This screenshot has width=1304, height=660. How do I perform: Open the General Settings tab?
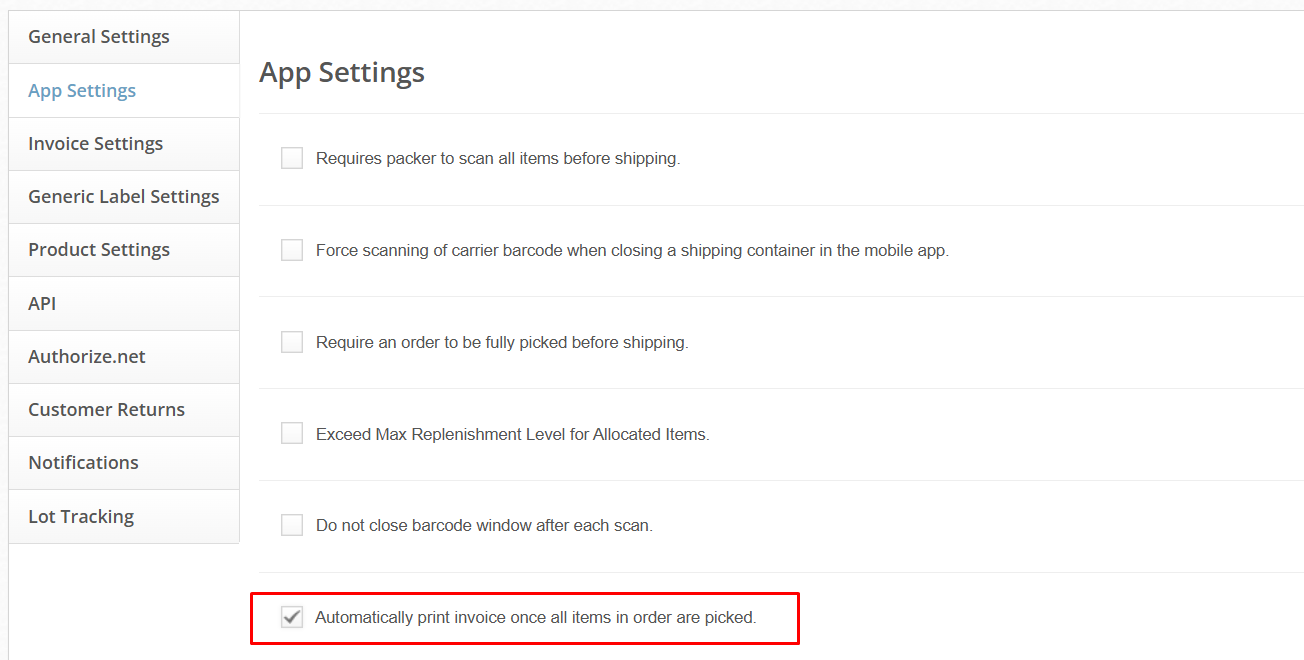click(99, 37)
